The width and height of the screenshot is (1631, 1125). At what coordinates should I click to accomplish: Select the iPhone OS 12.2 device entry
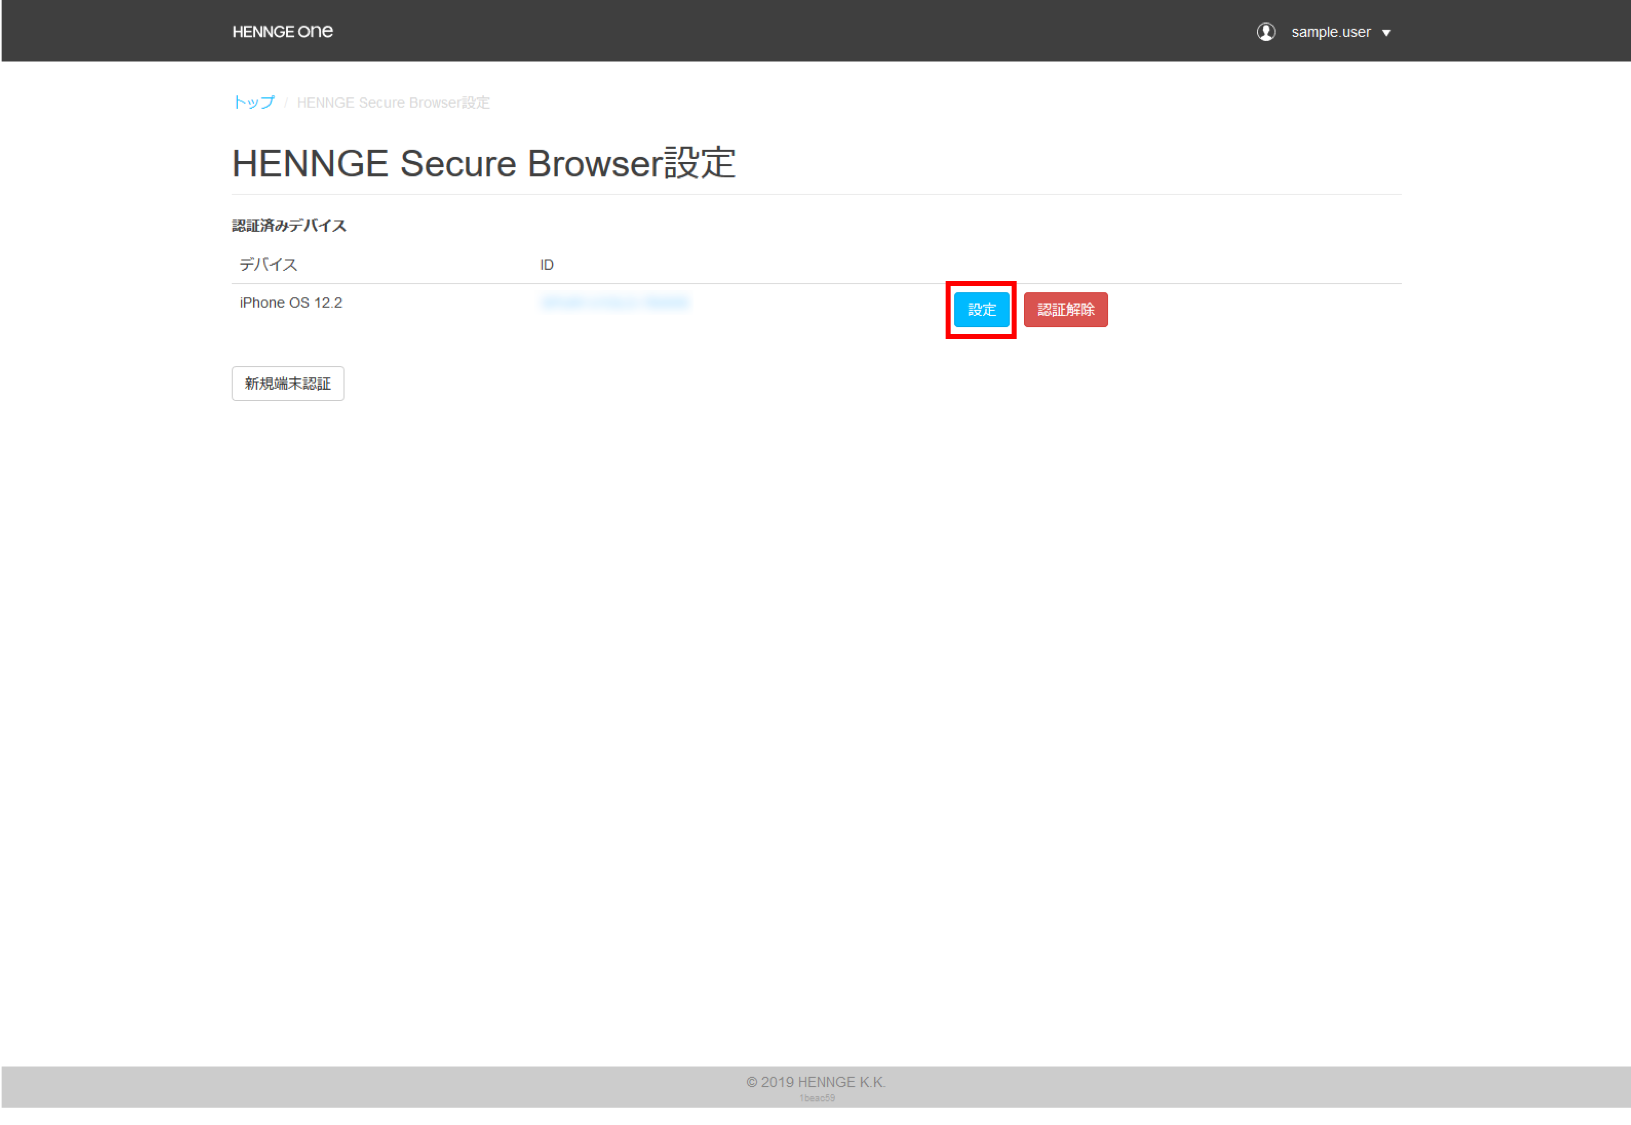pos(291,303)
